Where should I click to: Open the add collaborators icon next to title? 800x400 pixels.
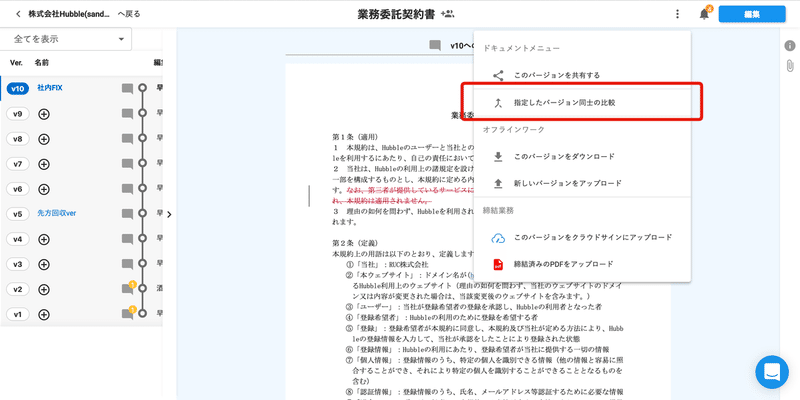point(447,14)
